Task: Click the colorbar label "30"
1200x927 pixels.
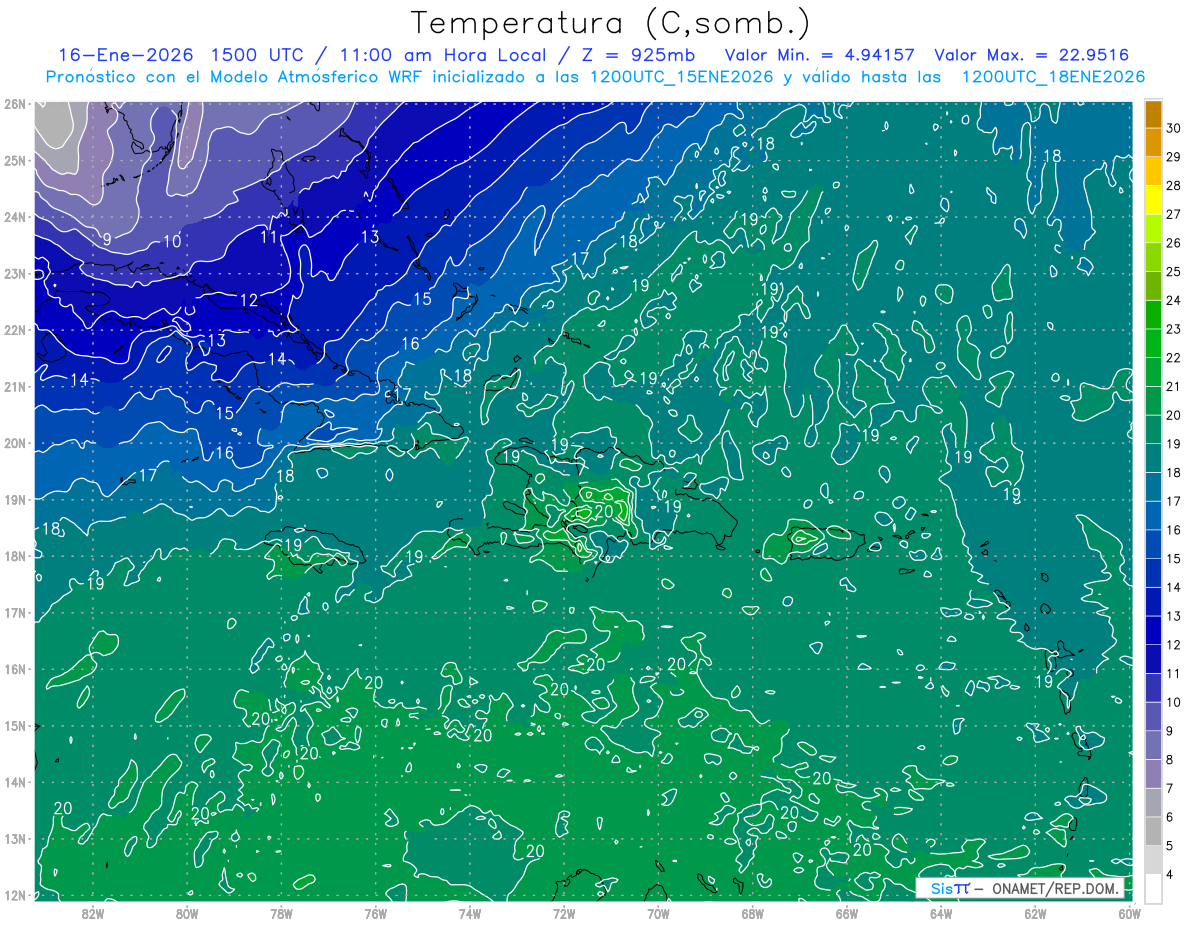Action: 1174,128
